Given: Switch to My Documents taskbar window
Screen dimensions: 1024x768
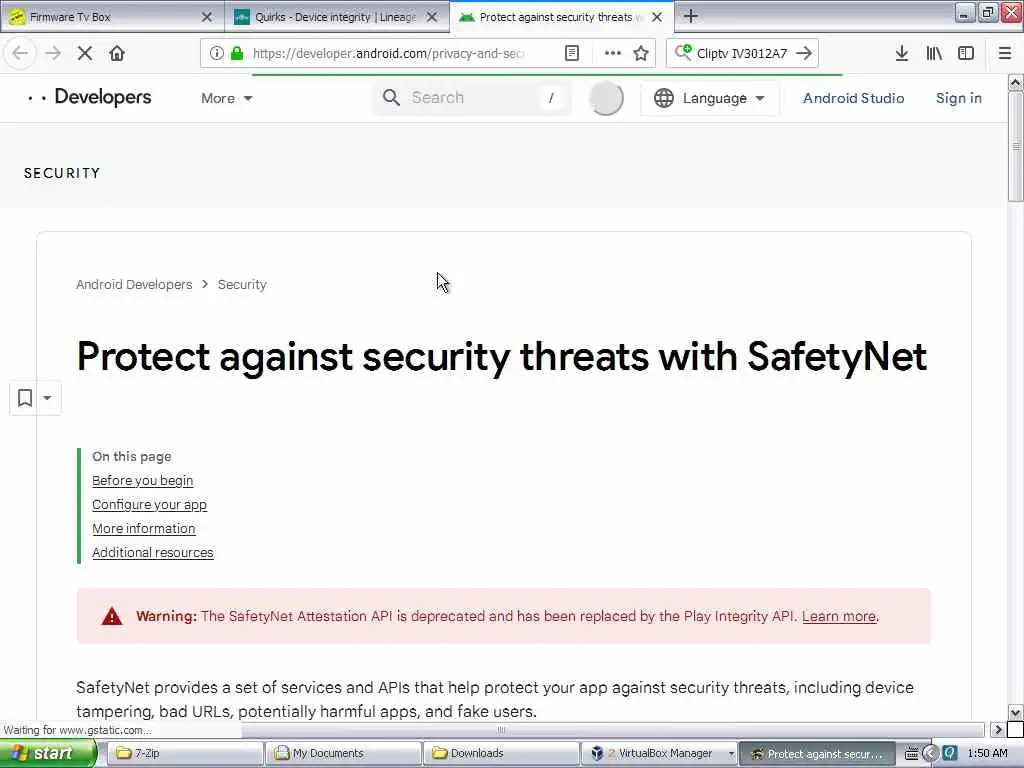Looking at the screenshot, I should point(344,754).
